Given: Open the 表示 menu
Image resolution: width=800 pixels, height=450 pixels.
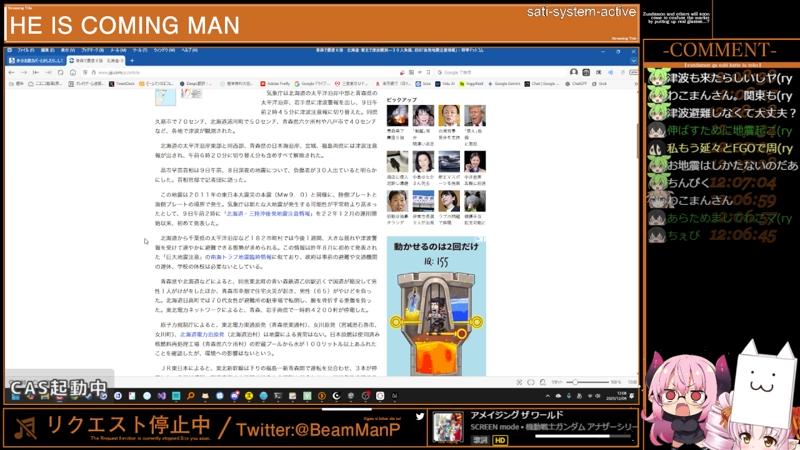Looking at the screenshot, I should pyautogui.click(x=68, y=51).
